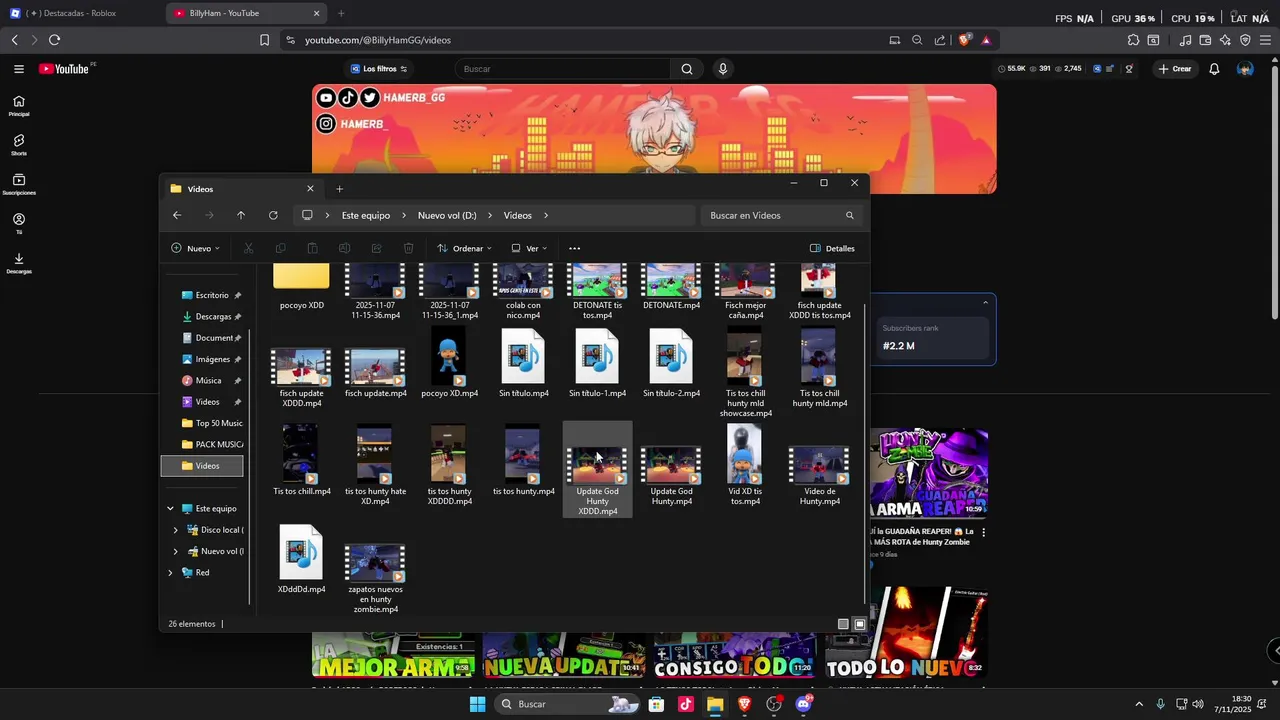Screen dimensions: 1280x720
Task: Open YouTube Suscripciones in sidebar
Action: click(x=19, y=184)
